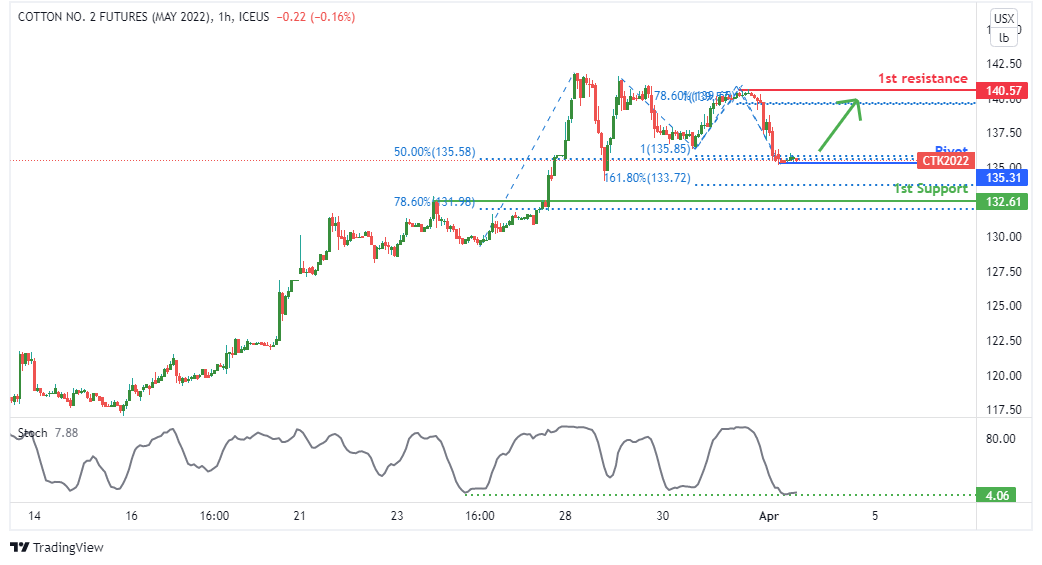This screenshot has width=1042, height=565.
Task: Select the 140.57 resistance price label
Action: point(1003,91)
